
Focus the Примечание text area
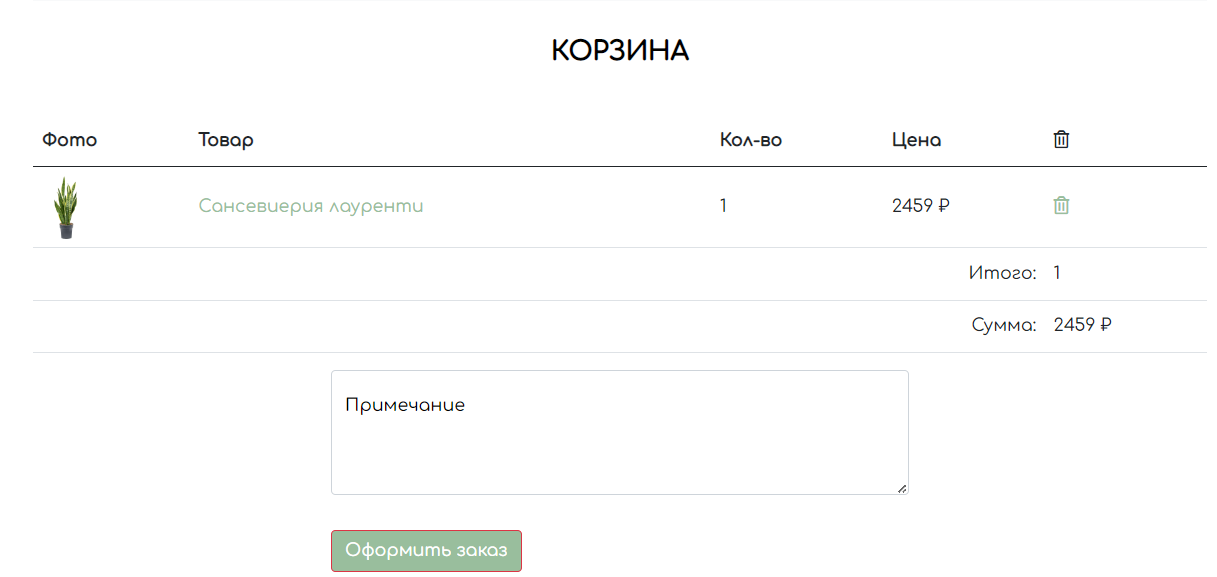(x=620, y=432)
